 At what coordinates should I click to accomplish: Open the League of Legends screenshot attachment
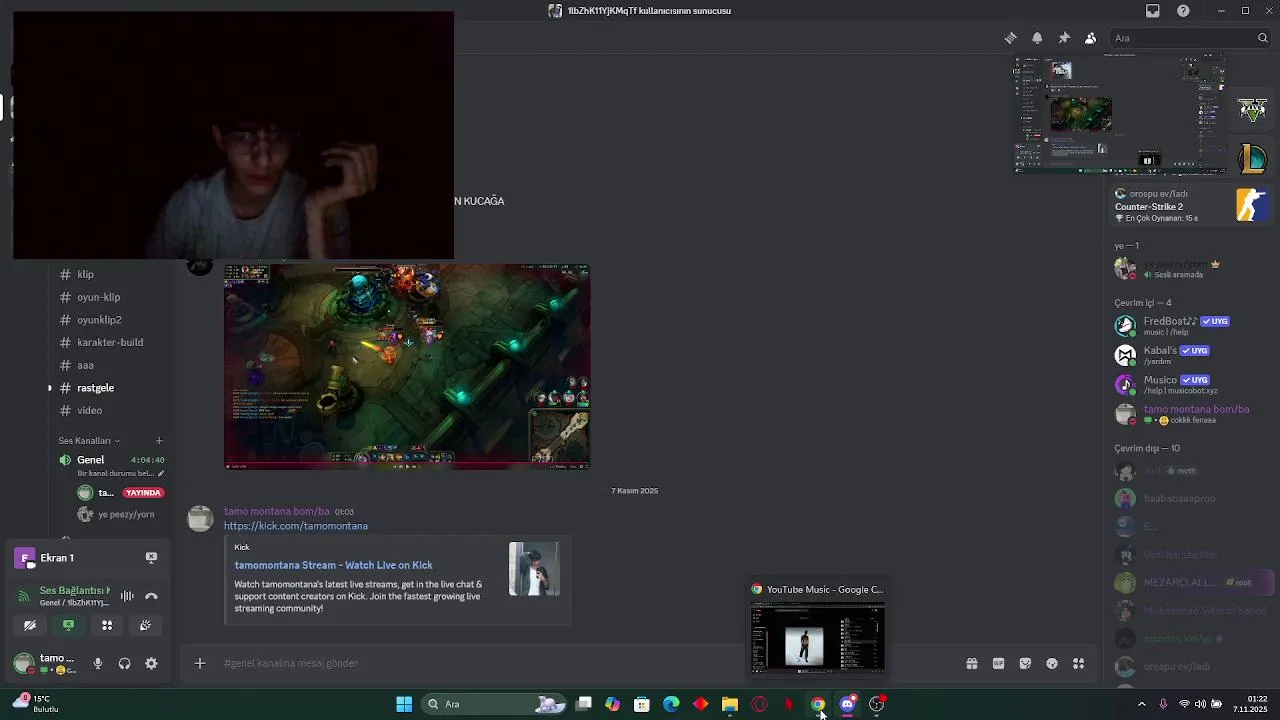(407, 367)
